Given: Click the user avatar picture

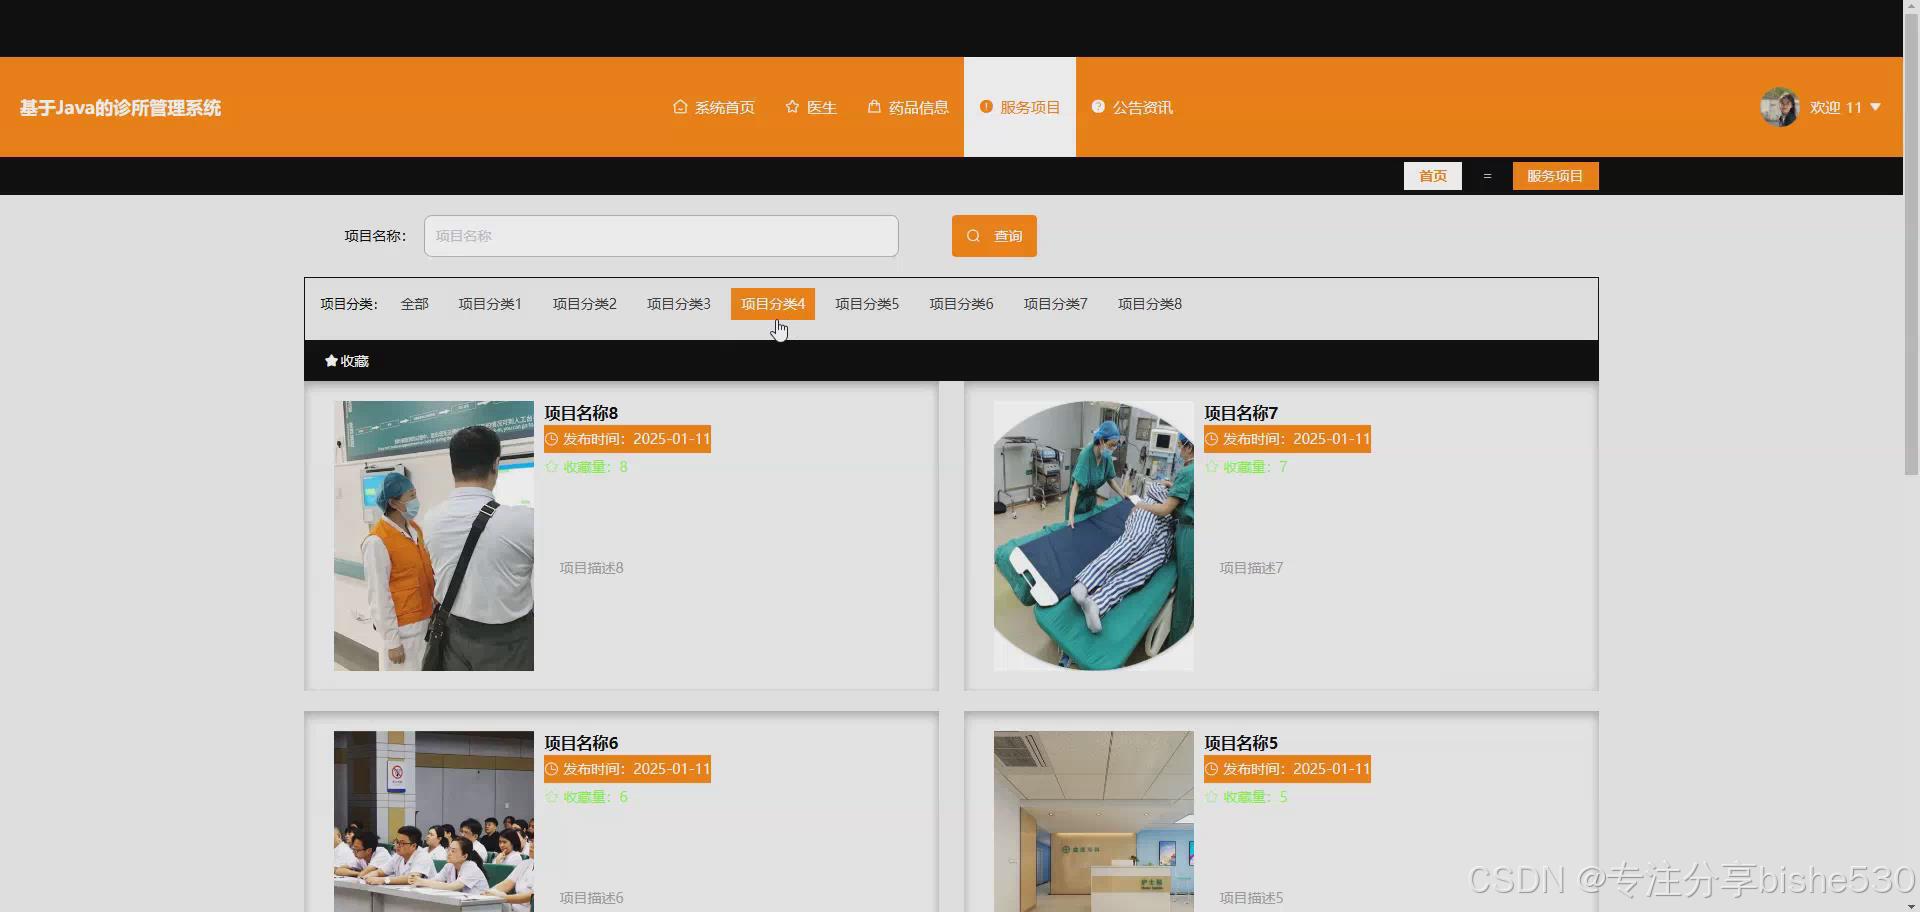Looking at the screenshot, I should 1780,107.
